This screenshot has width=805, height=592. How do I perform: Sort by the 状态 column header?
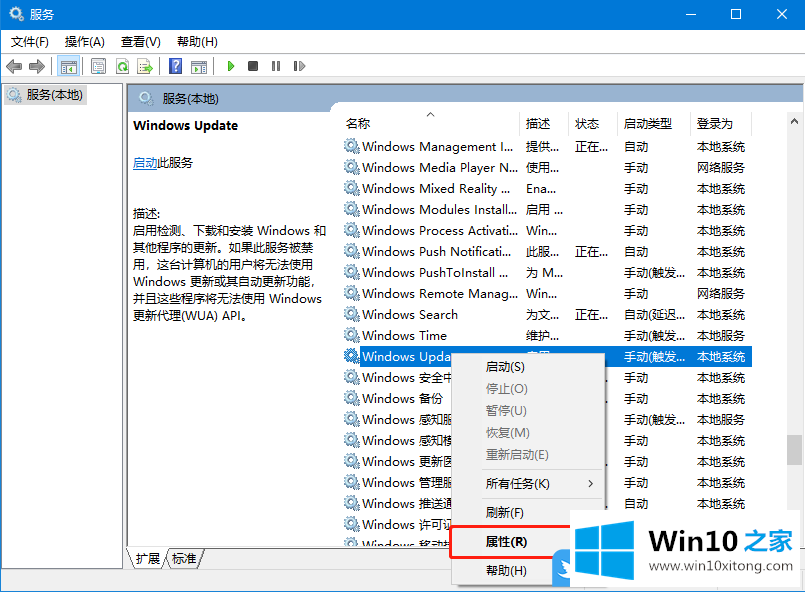(x=592, y=123)
